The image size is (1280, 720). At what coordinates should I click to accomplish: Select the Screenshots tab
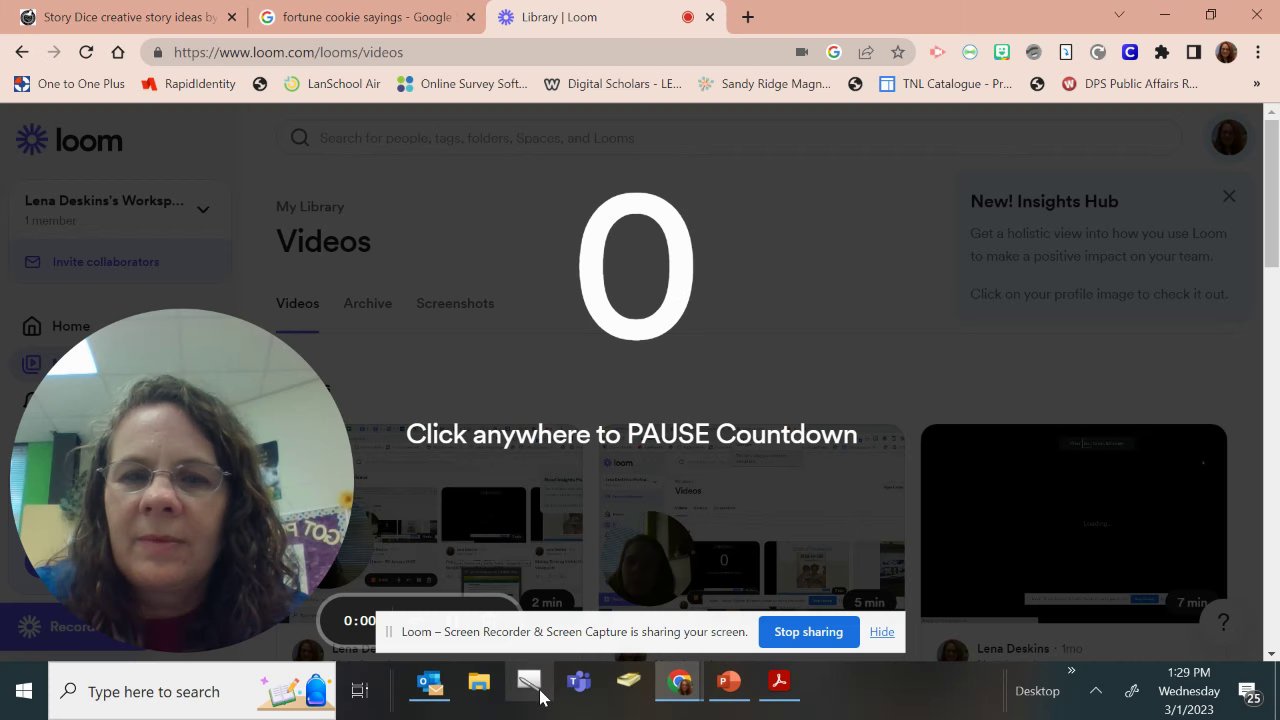point(455,303)
